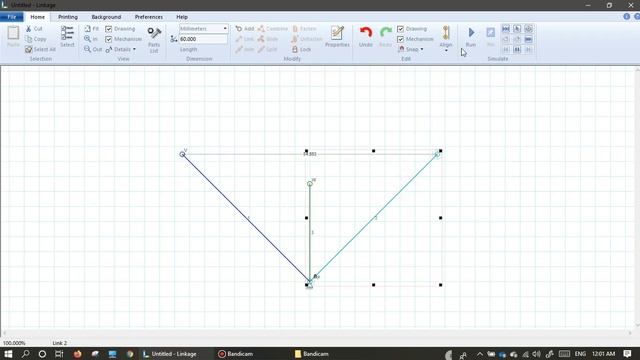Screen dimensions: 640x360
Task: Click the Firefox icon in taskbar
Action: (78, 354)
